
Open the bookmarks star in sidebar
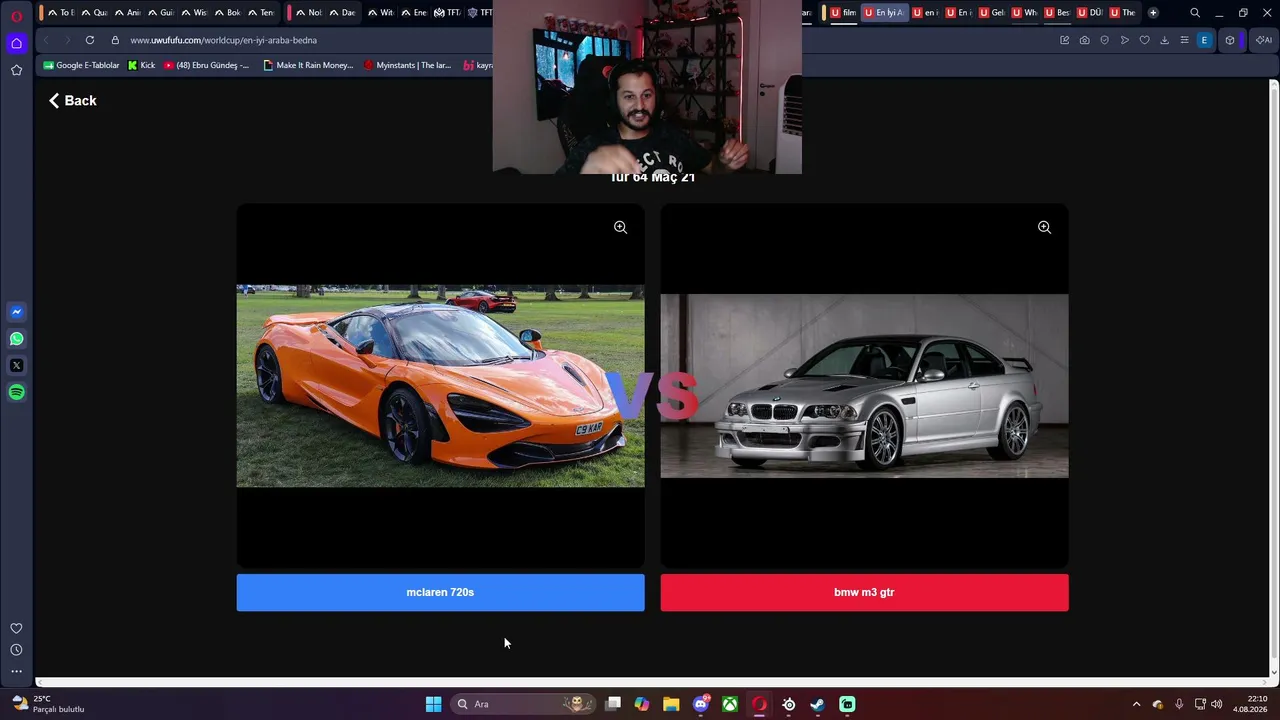(x=16, y=70)
